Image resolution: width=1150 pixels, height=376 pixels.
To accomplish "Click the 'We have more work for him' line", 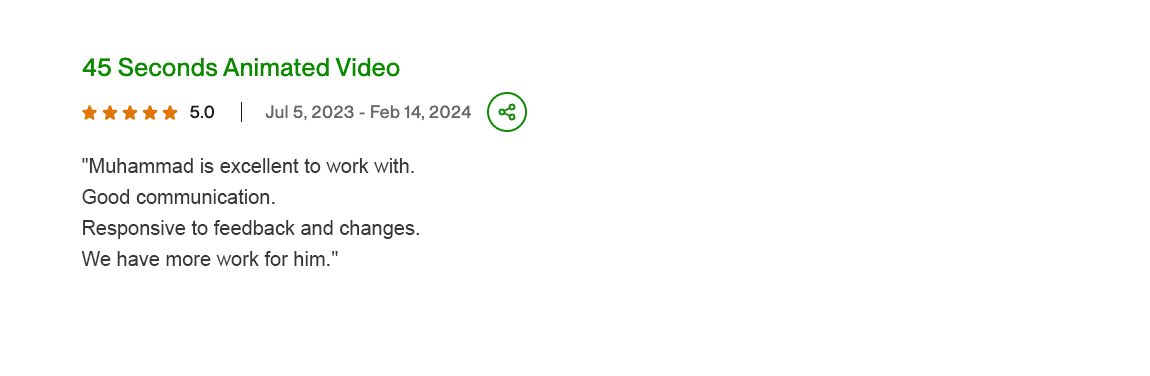I will pyautogui.click(x=210, y=259).
